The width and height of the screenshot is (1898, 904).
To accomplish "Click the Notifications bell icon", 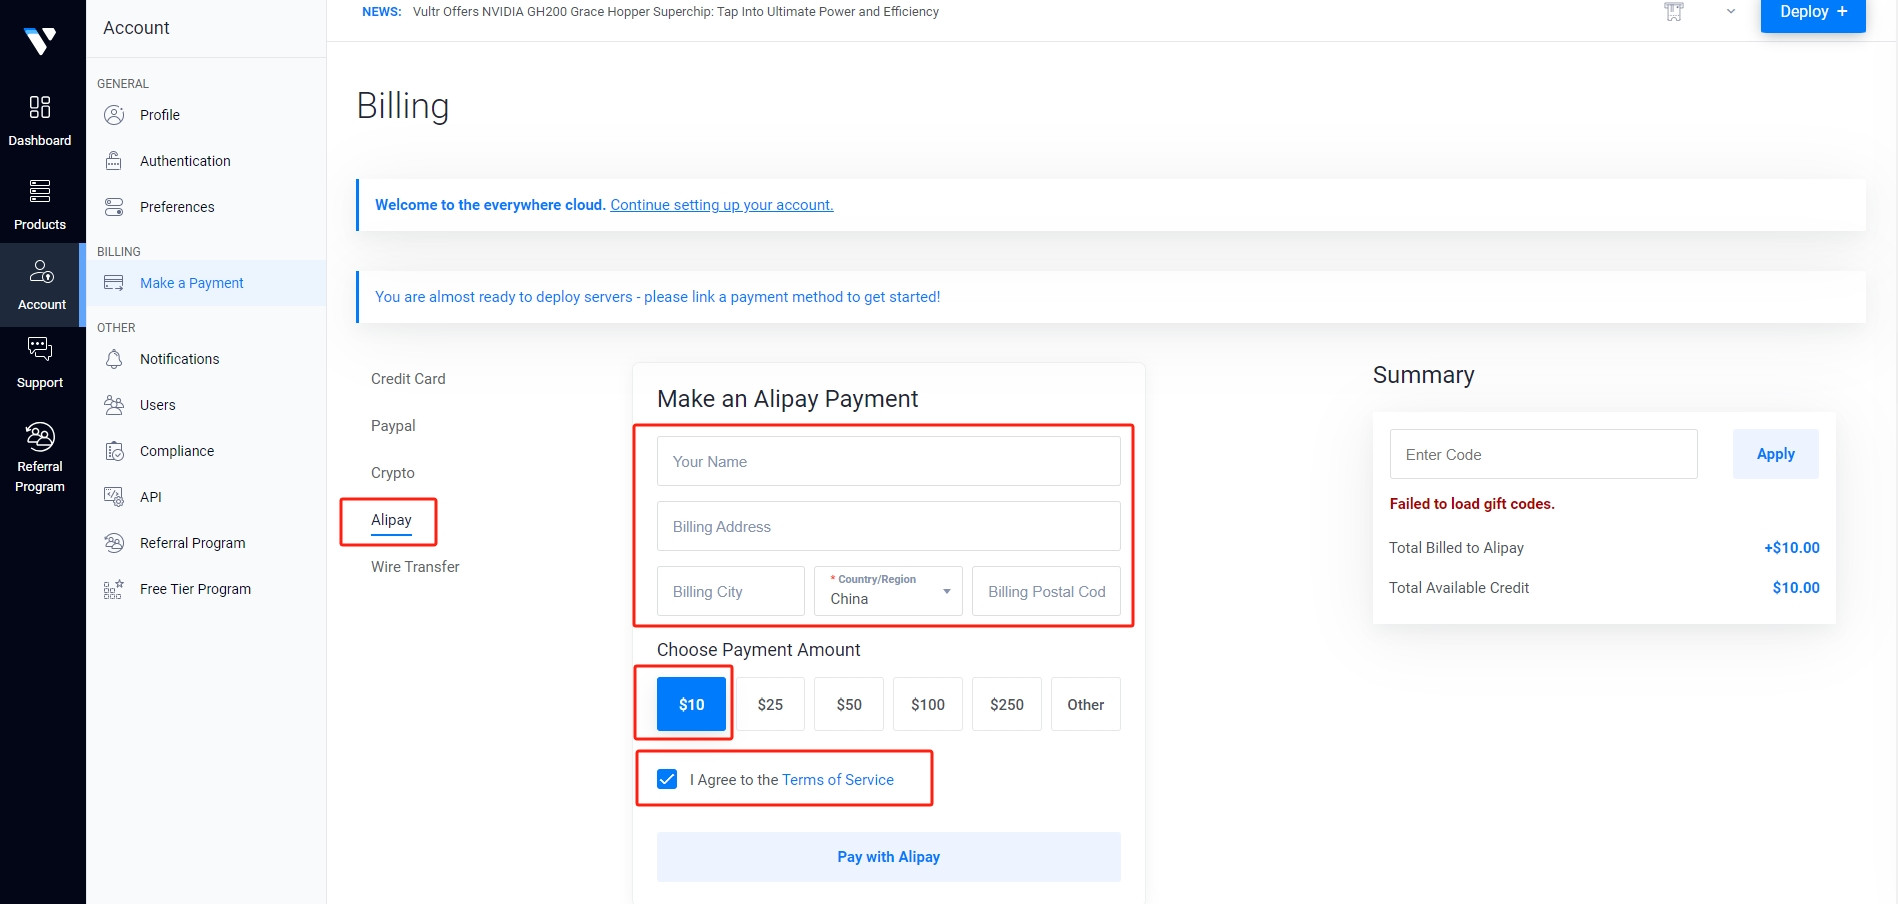I will tap(114, 359).
